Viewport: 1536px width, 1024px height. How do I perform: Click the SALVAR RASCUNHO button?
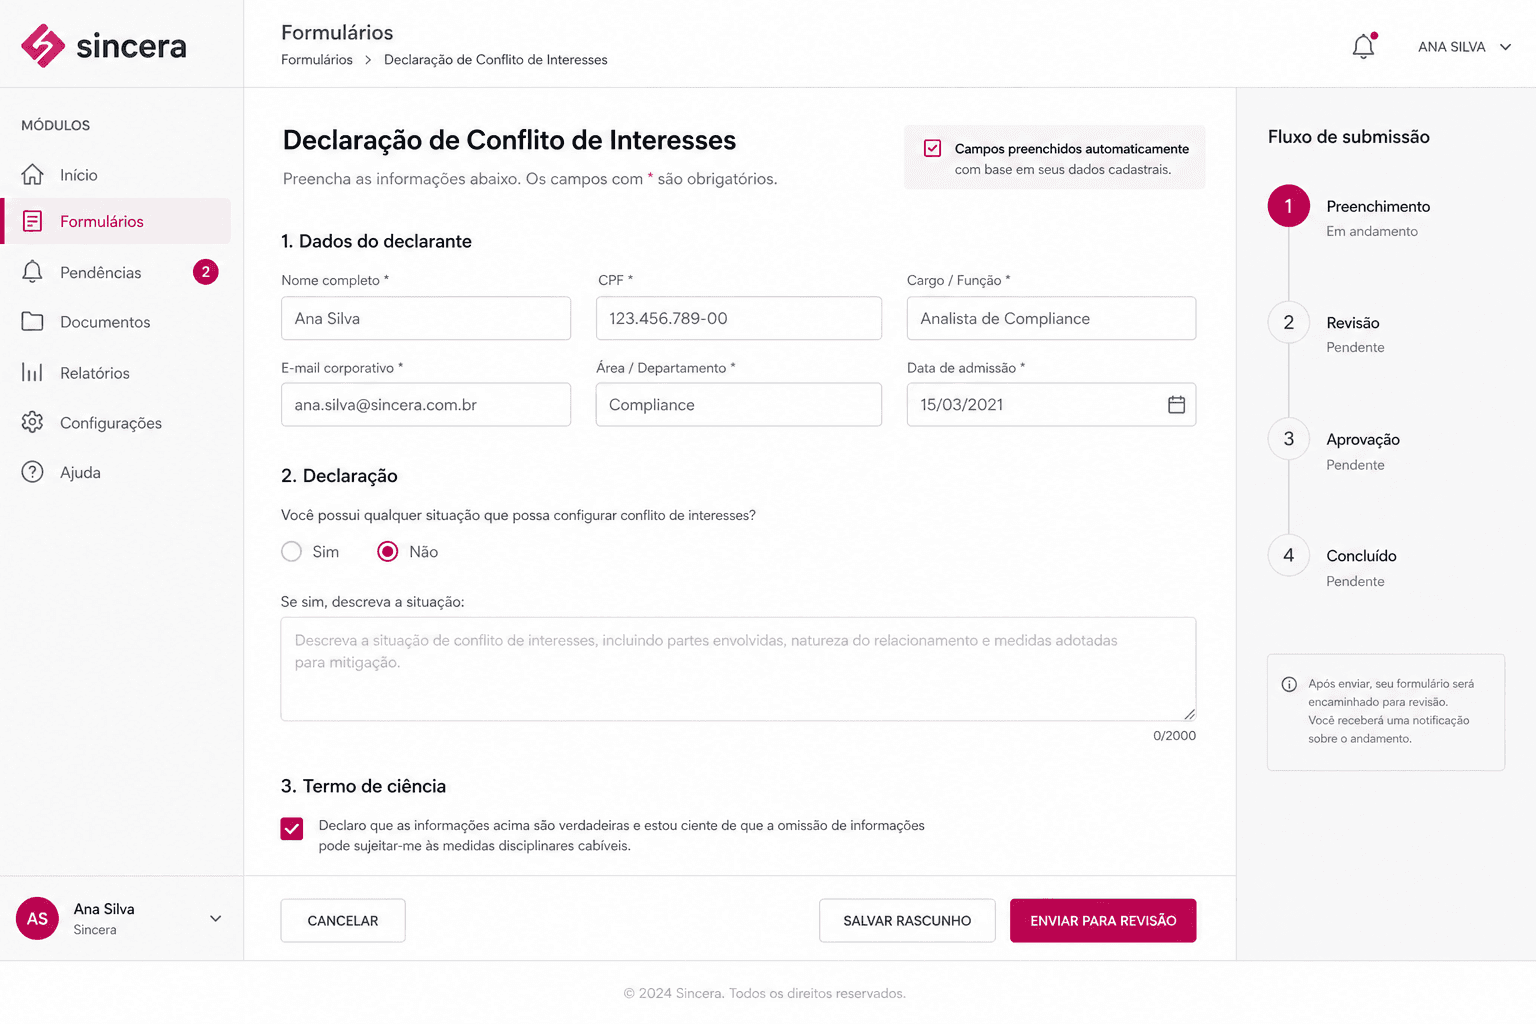click(x=907, y=921)
